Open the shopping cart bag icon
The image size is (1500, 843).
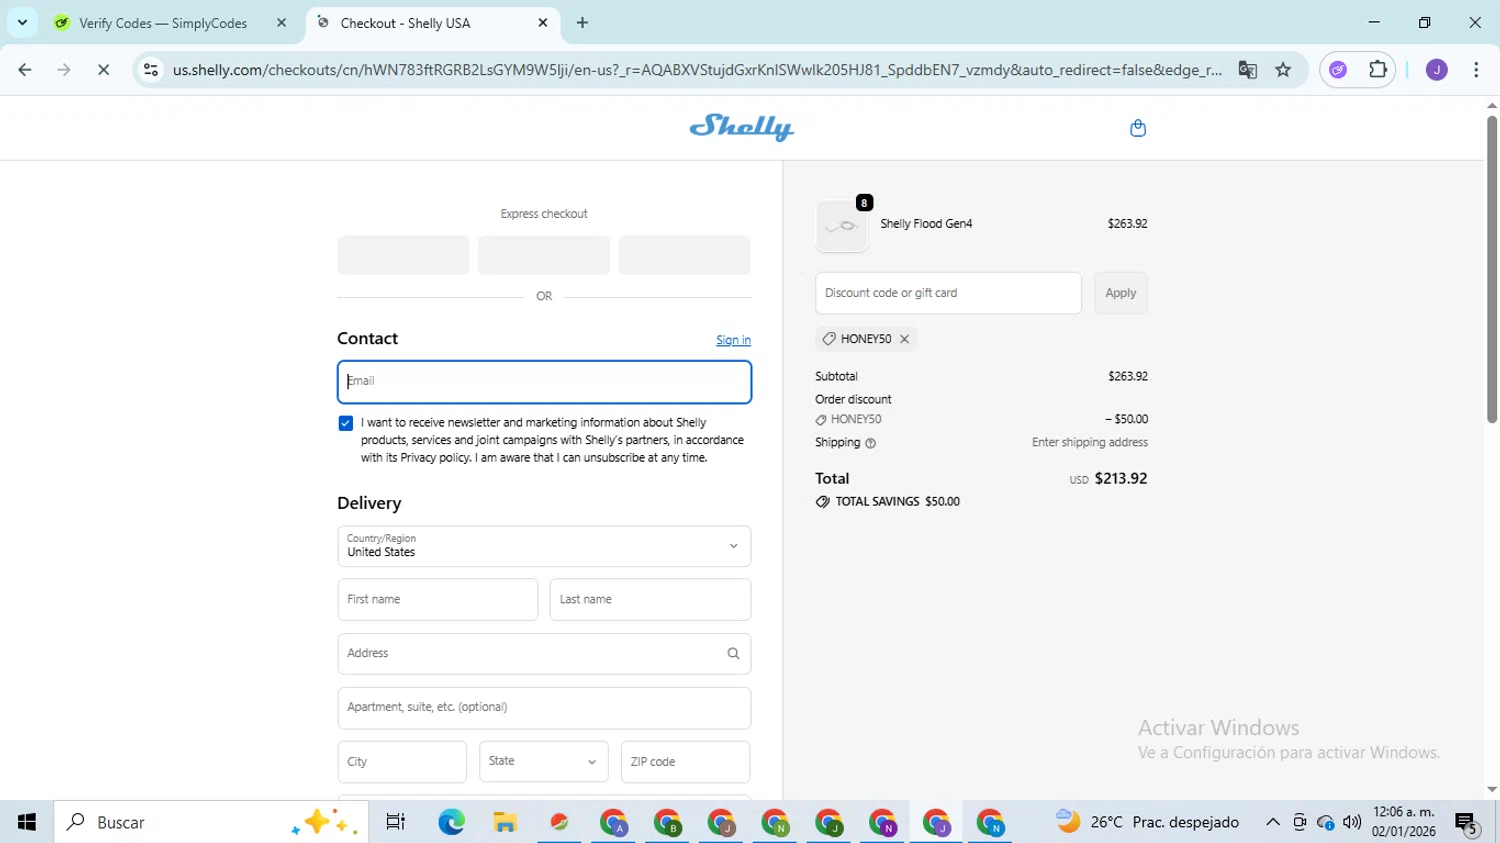point(1137,128)
